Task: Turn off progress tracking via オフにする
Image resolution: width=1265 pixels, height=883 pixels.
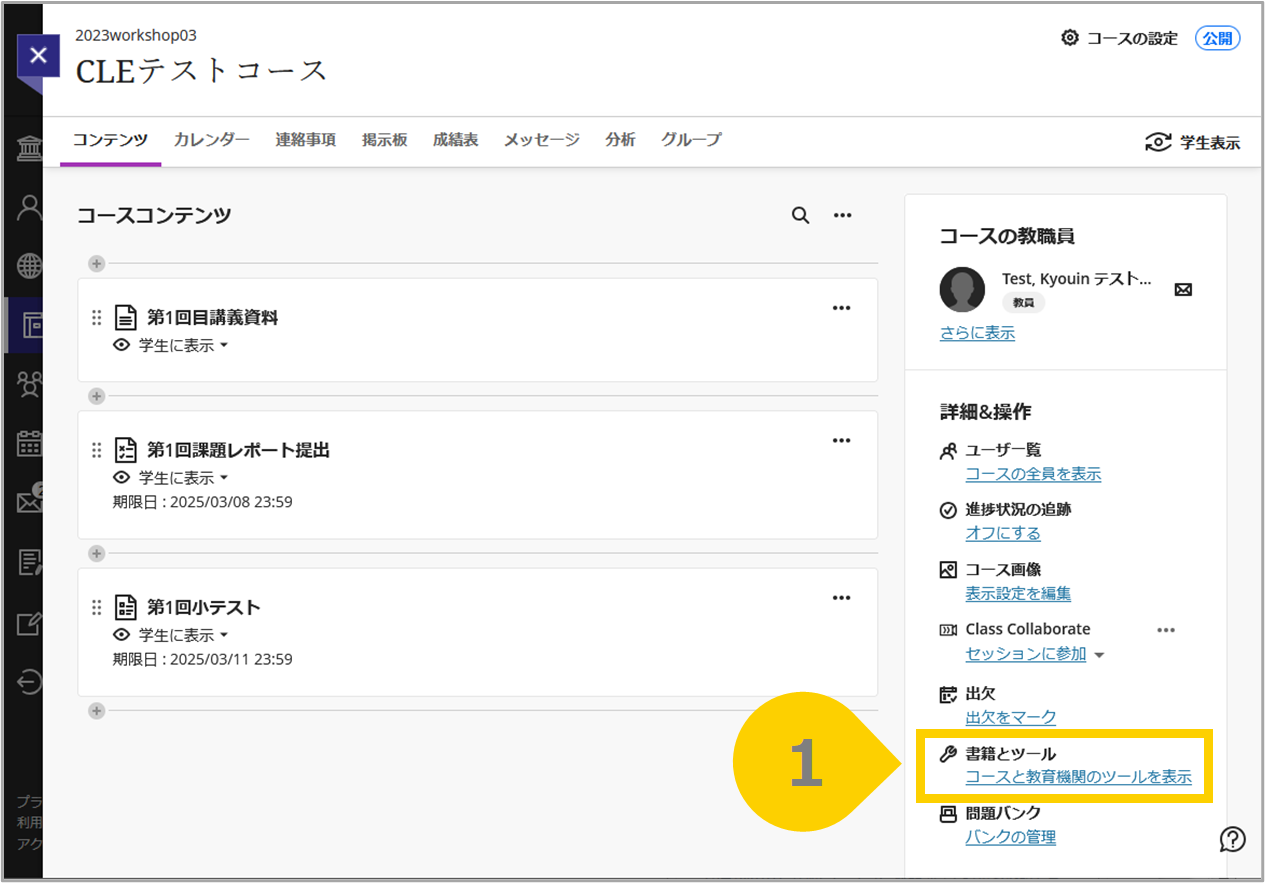Action: 1003,534
